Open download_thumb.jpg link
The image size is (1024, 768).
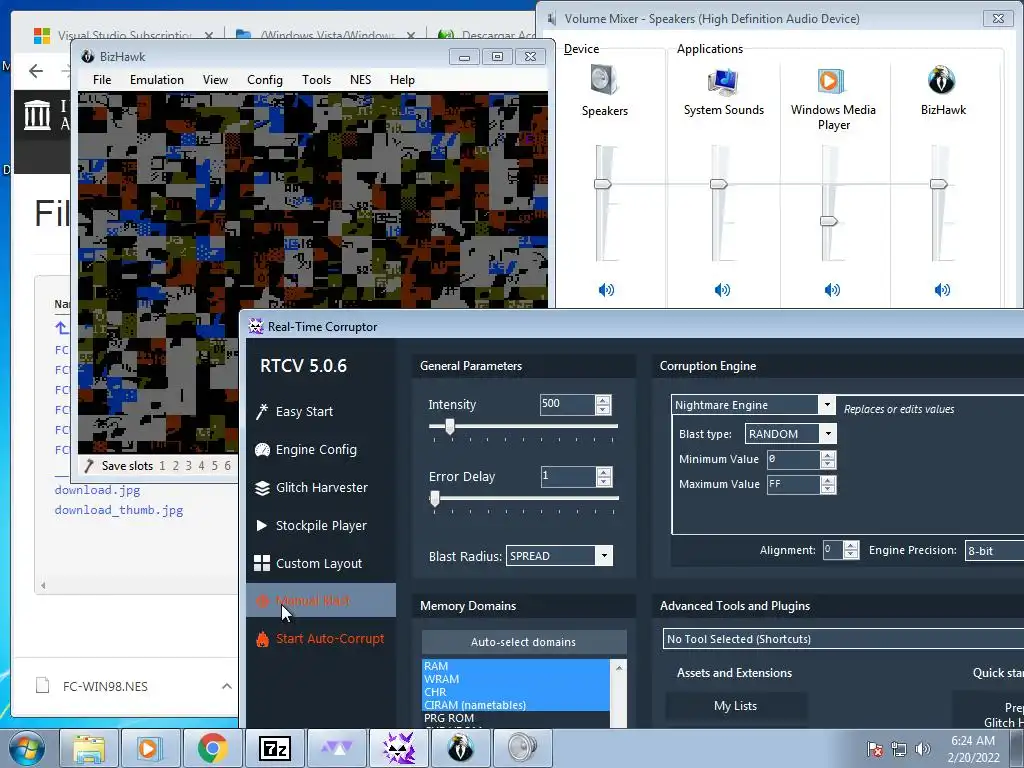[119, 510]
